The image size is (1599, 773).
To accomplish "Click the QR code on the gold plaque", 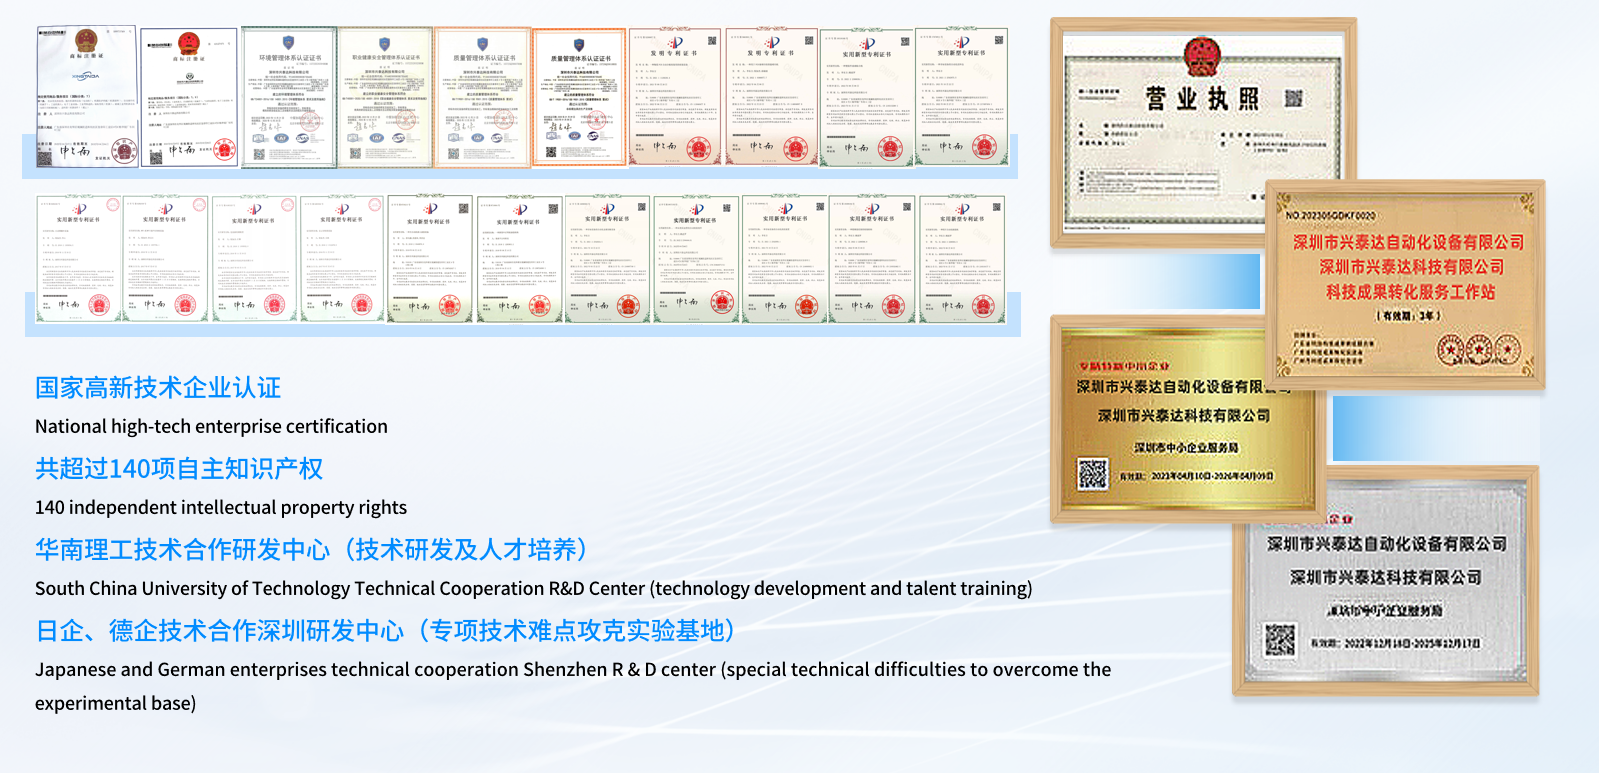I will 1093,473.
